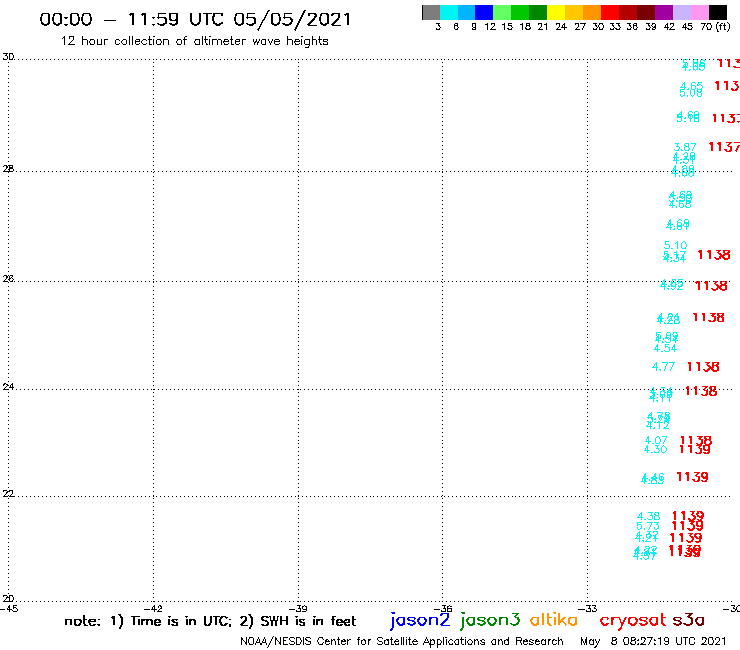Click the "jason2" satellite label
The height and width of the screenshot is (650, 740).
tap(420, 620)
